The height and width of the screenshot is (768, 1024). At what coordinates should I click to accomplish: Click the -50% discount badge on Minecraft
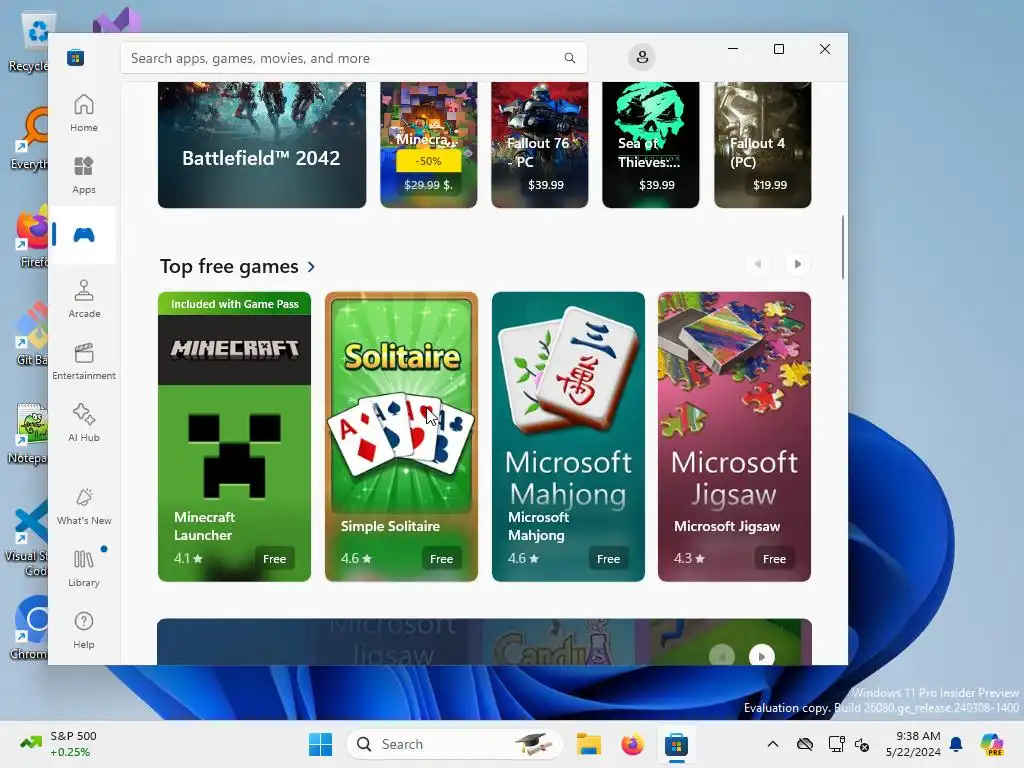(428, 161)
